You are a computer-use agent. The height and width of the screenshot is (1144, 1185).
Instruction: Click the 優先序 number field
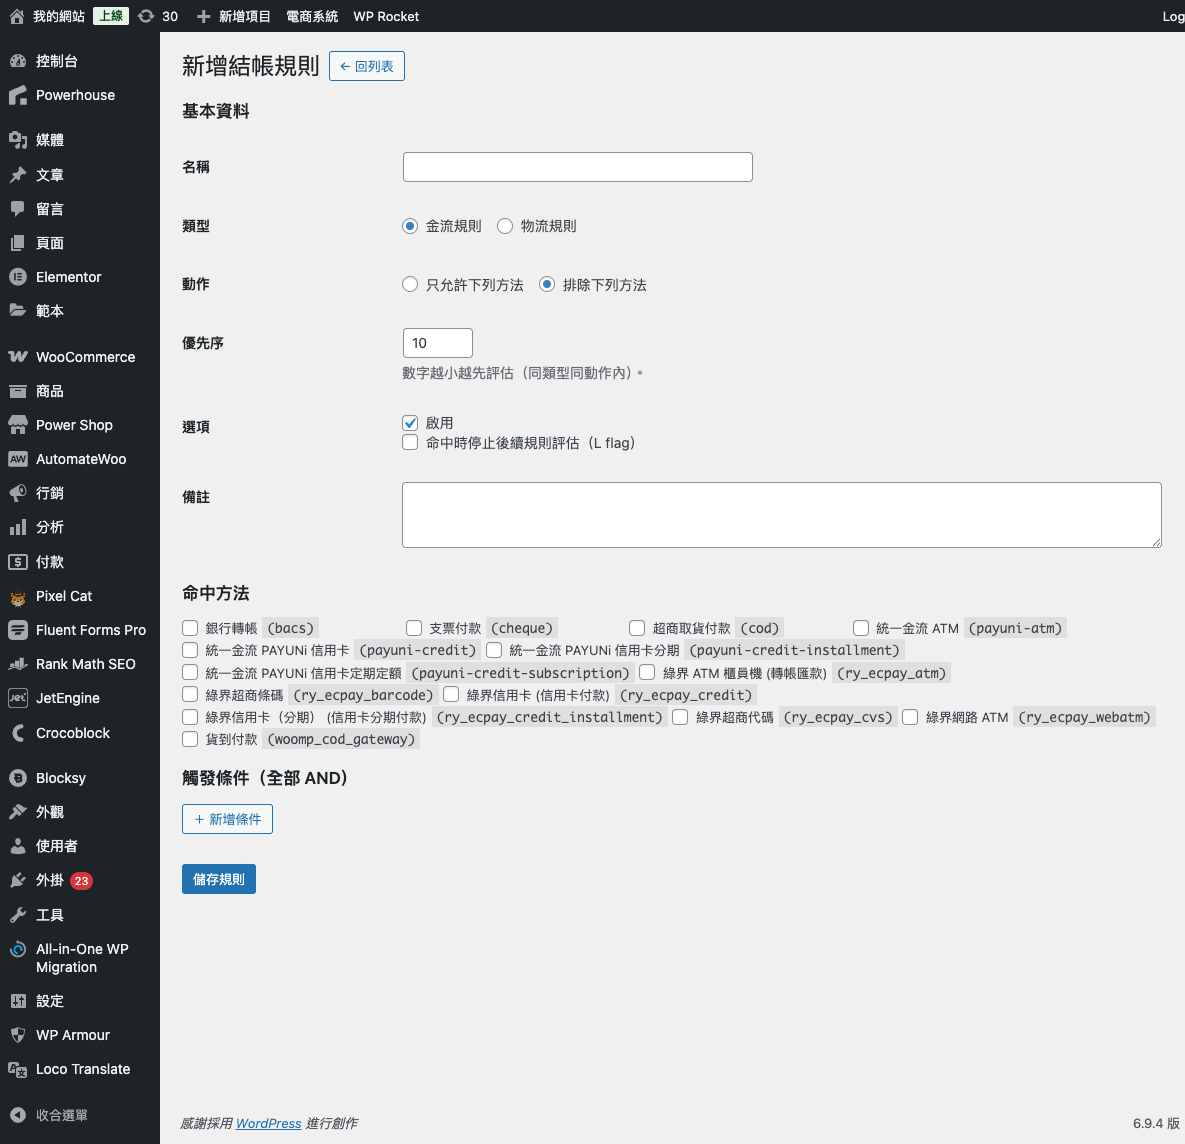[438, 343]
